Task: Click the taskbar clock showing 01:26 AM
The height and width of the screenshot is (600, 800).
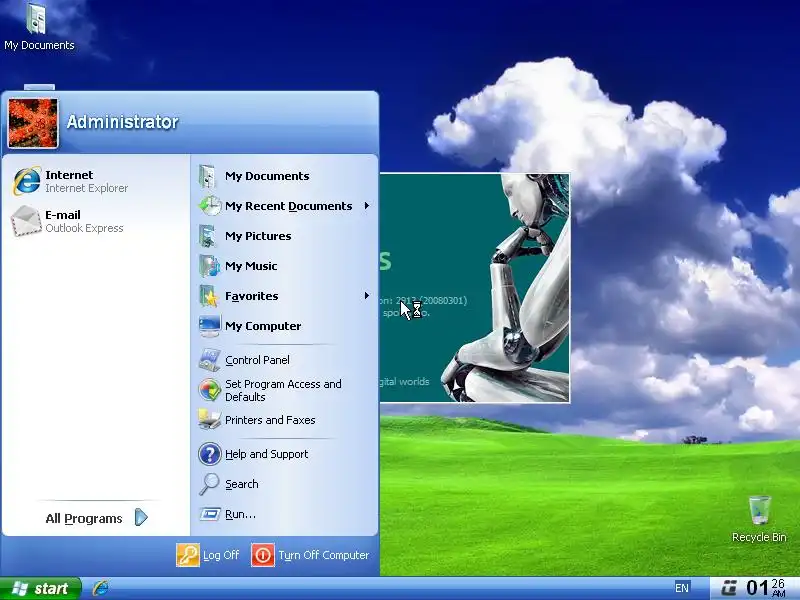Action: click(765, 588)
